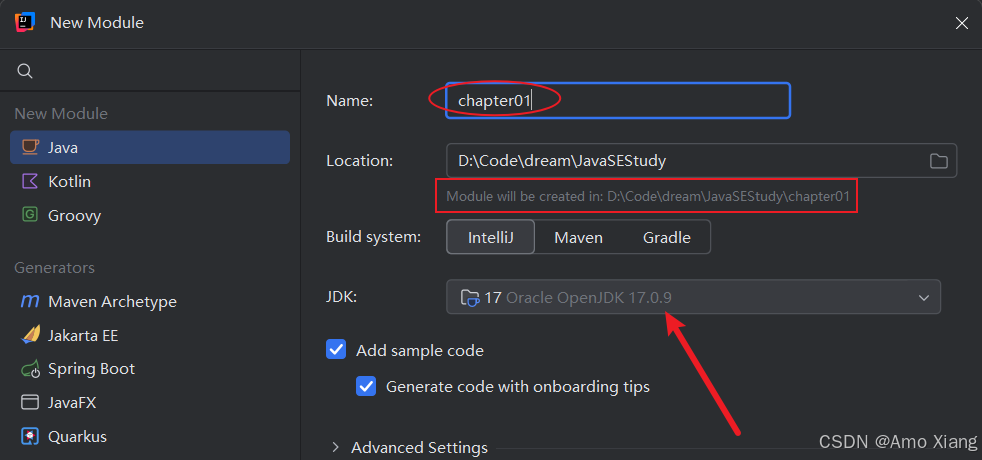982x460 pixels.
Task: Close the New Module dialog
Action: [961, 22]
